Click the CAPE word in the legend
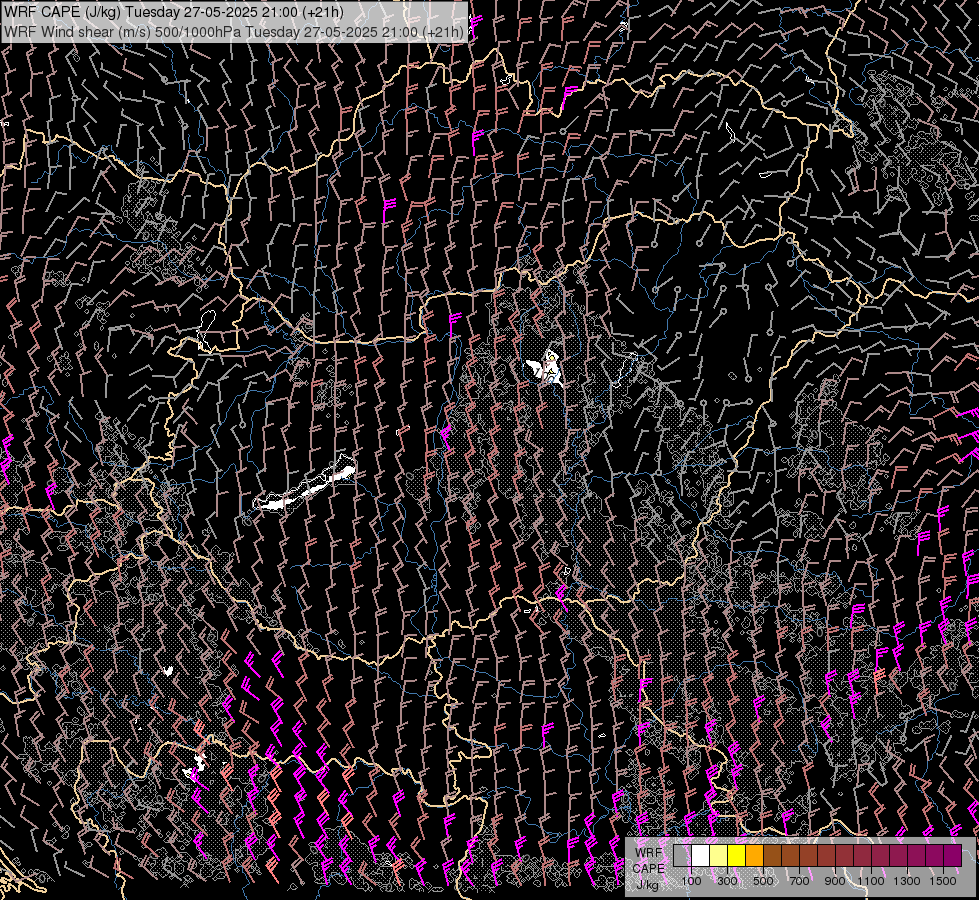 point(649,869)
